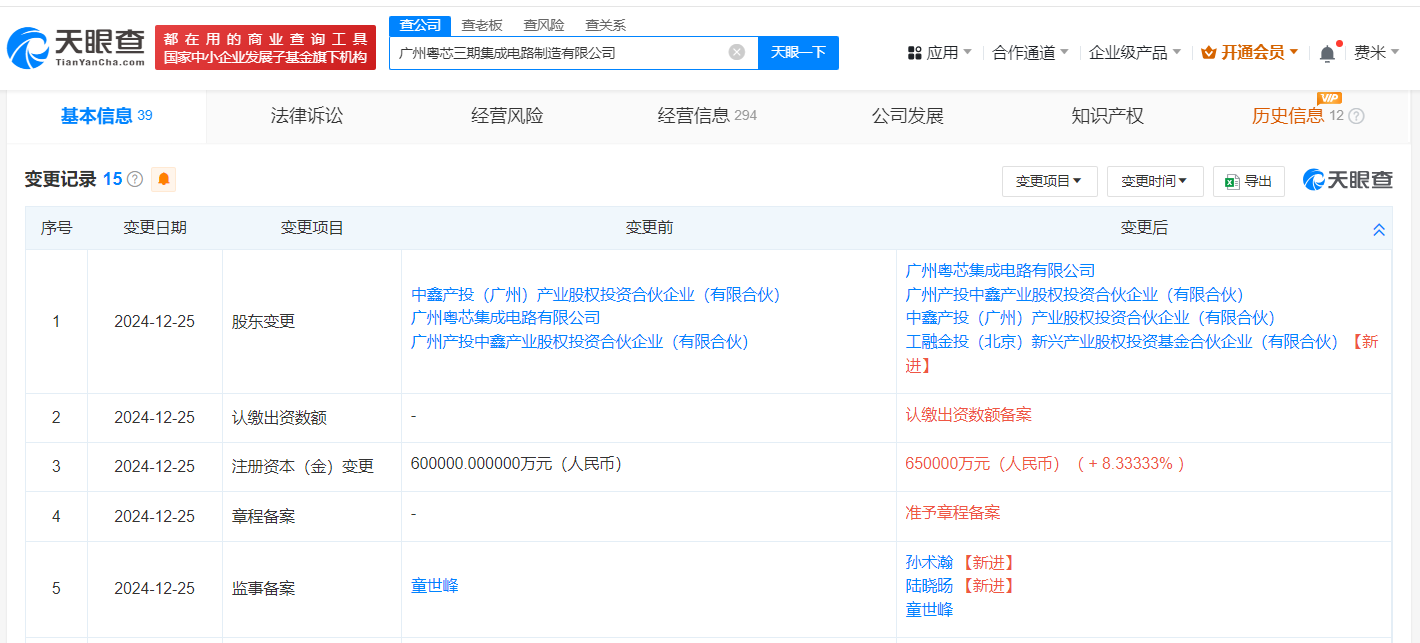The width and height of the screenshot is (1420, 643).
Task: Select the 查老板 search tab
Action: coord(482,25)
